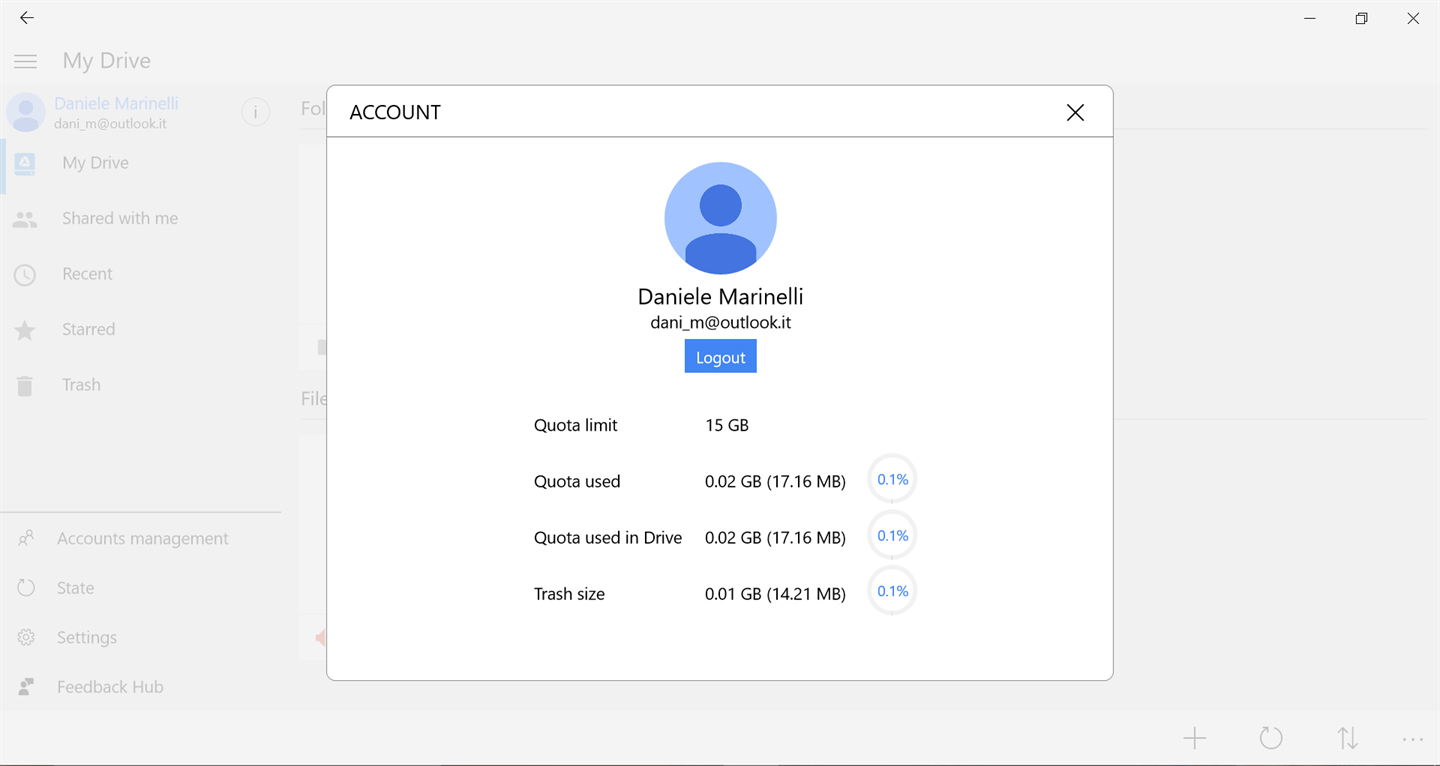This screenshot has height=766, width=1440.
Task: Click the large profile avatar in the dialog
Action: tap(720, 218)
